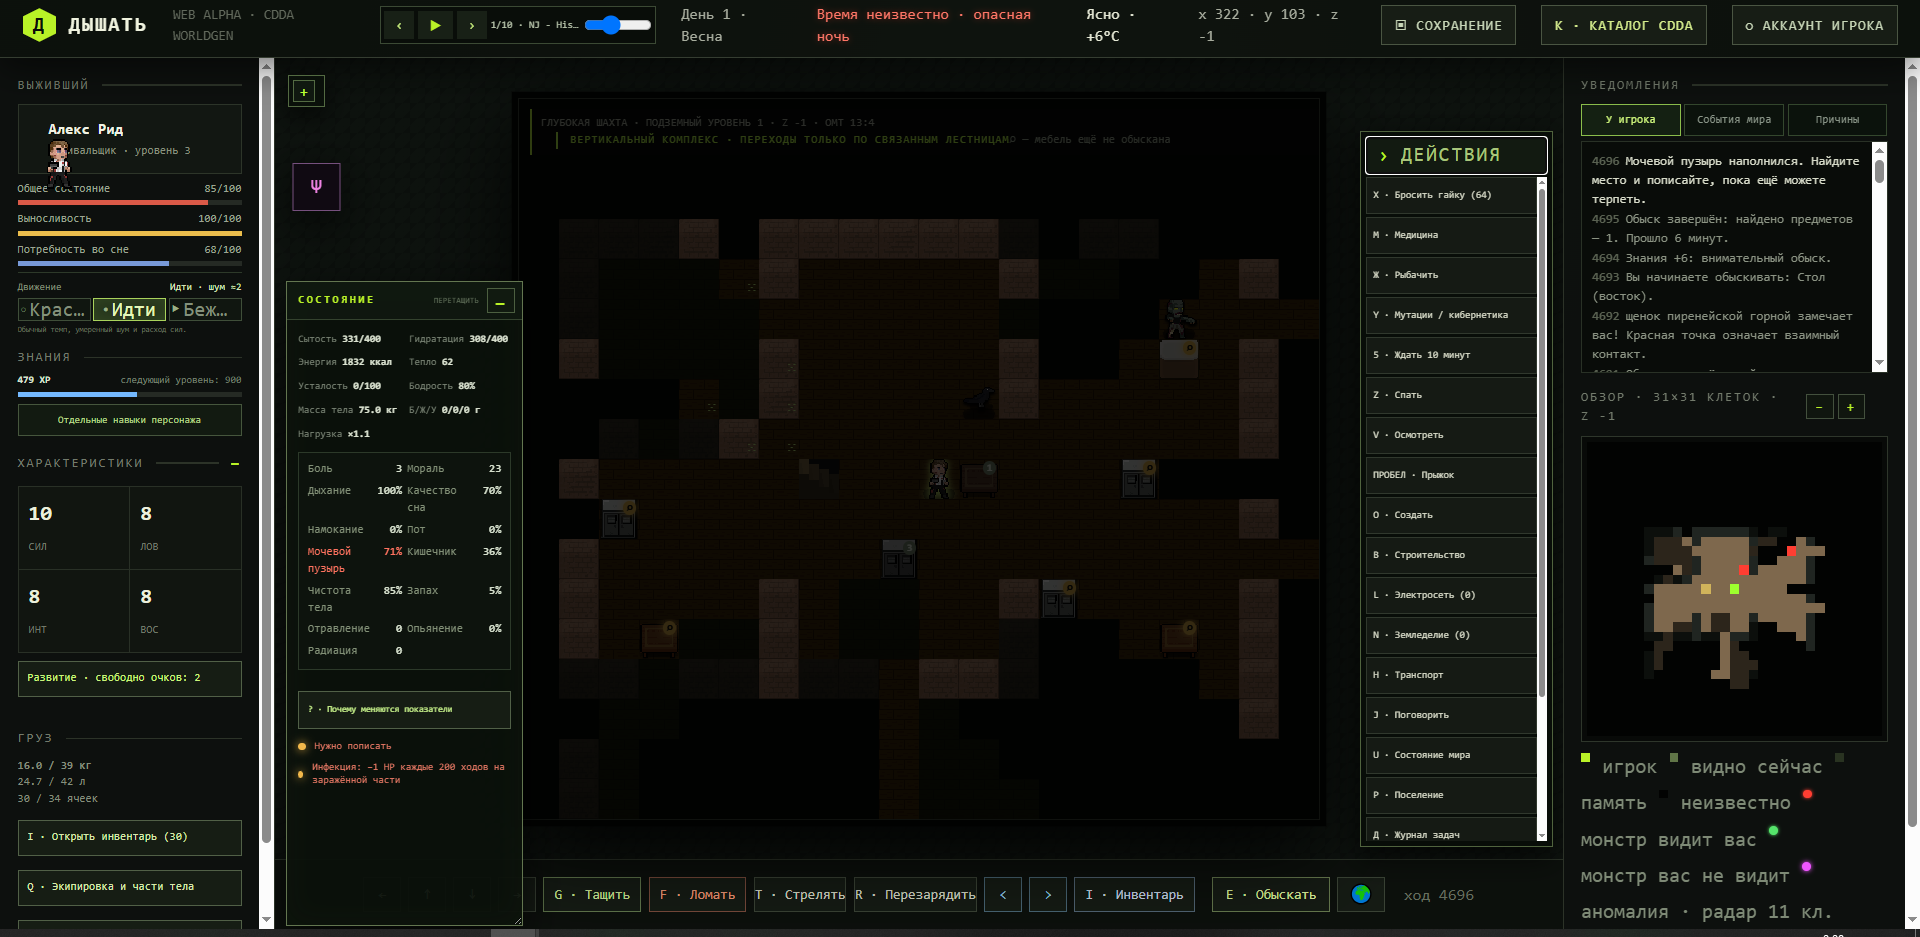1920x937 pixels.
Task: Click the Сохранение button
Action: click(1448, 25)
